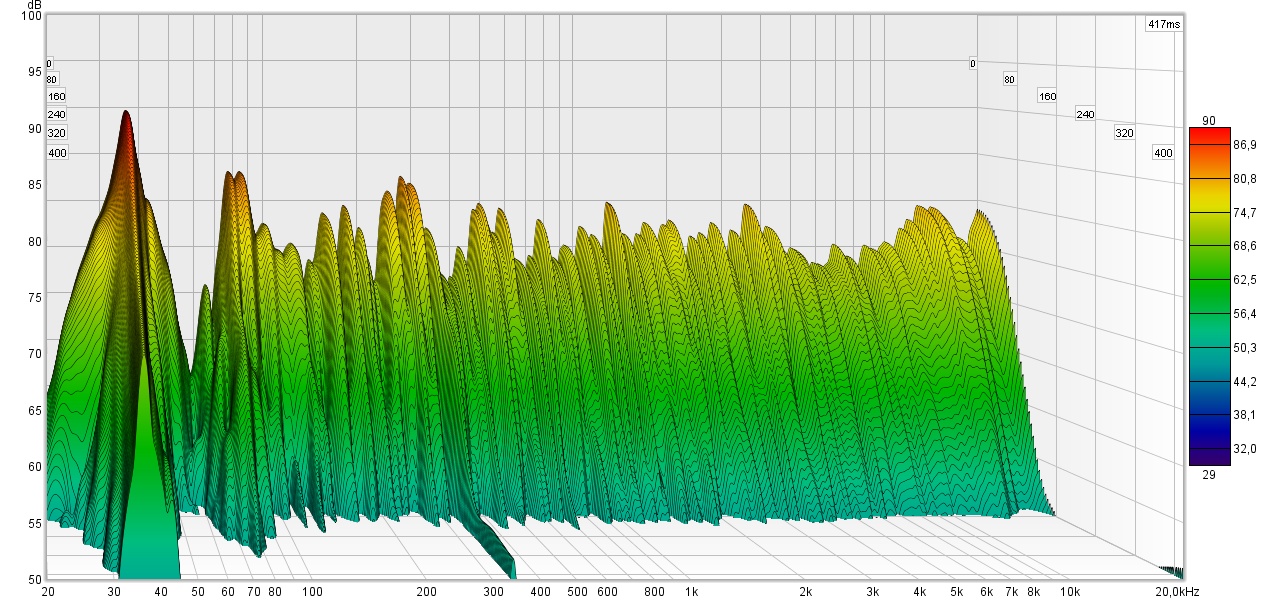Click the 1k frequency axis label

point(691,592)
